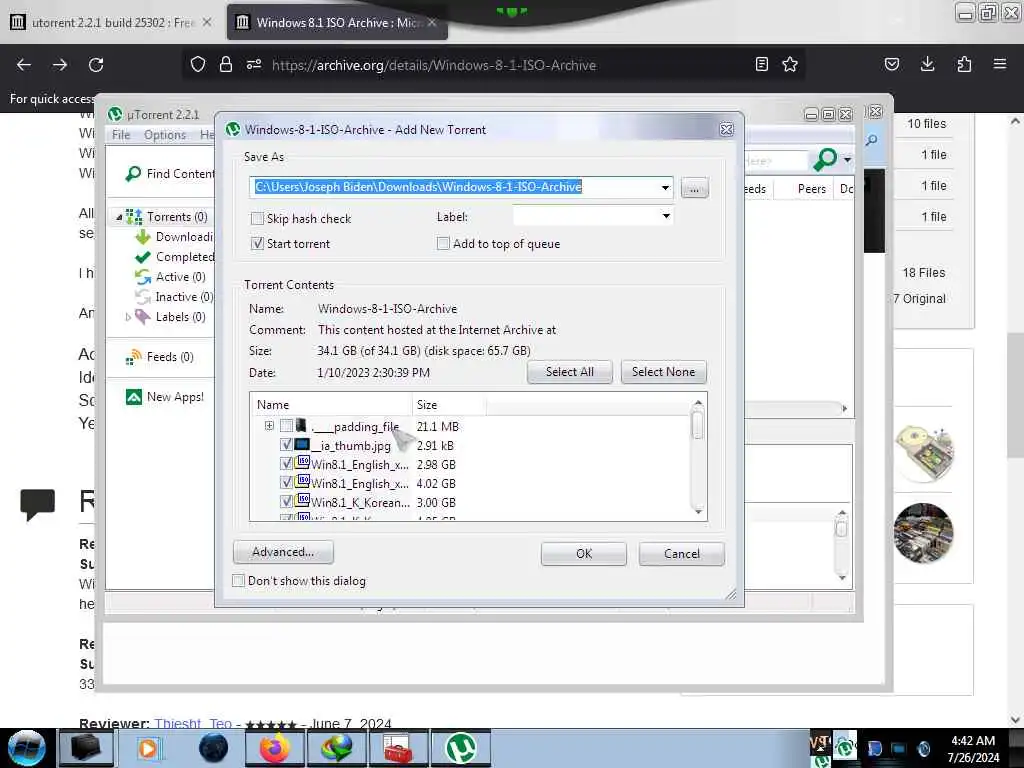This screenshot has height=768, width=1024.
Task: Open media player taskbar icon
Action: (x=149, y=748)
